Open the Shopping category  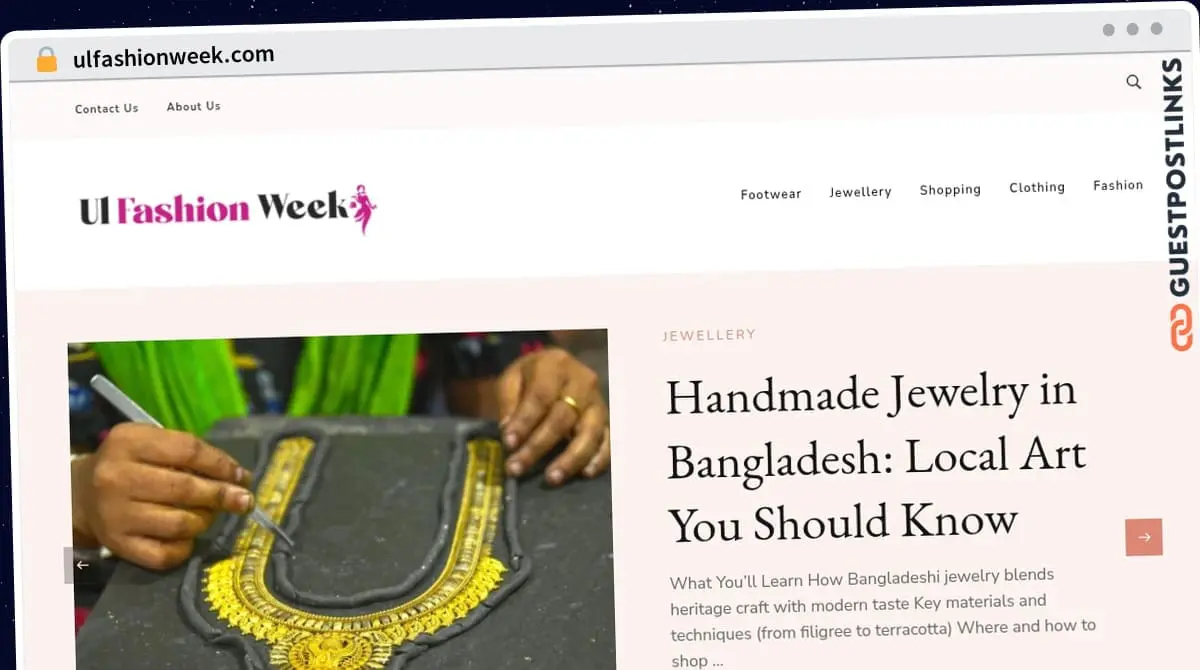tap(950, 189)
